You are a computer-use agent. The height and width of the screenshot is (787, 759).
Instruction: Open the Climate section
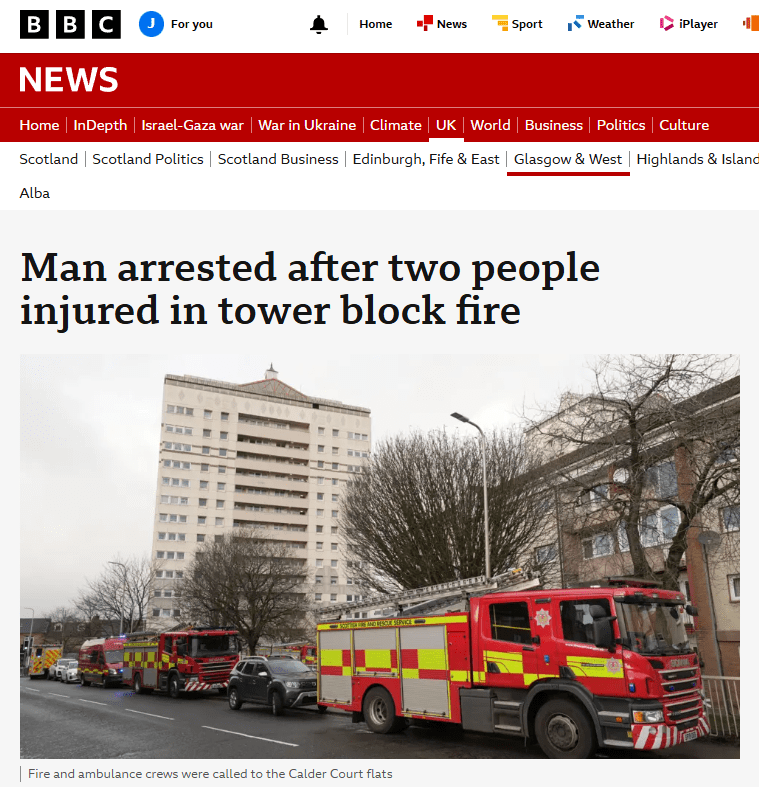pyautogui.click(x=396, y=125)
